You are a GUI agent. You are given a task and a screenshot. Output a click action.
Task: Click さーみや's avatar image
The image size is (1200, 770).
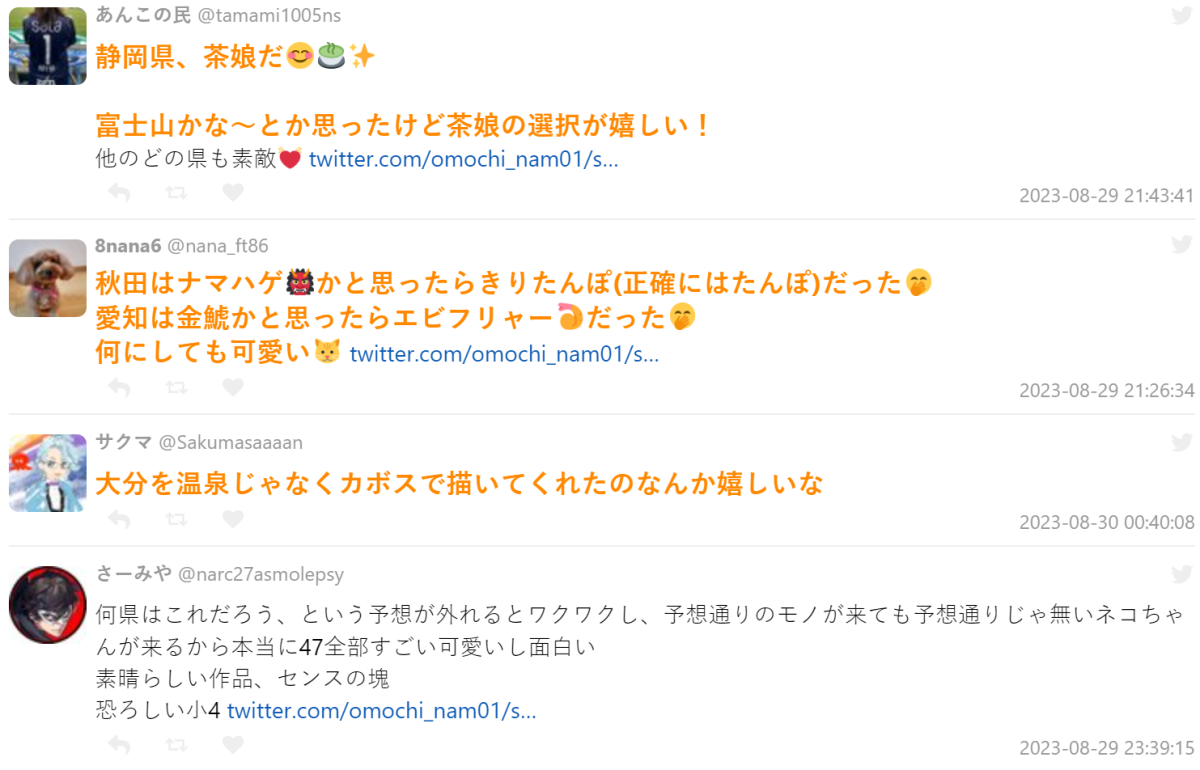(x=48, y=605)
